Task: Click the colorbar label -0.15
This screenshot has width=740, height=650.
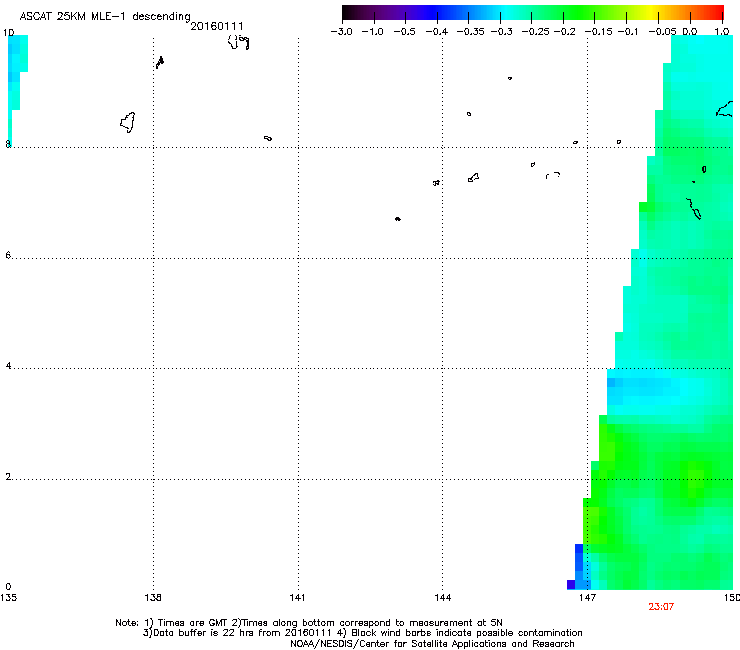Action: pyautogui.click(x=598, y=32)
